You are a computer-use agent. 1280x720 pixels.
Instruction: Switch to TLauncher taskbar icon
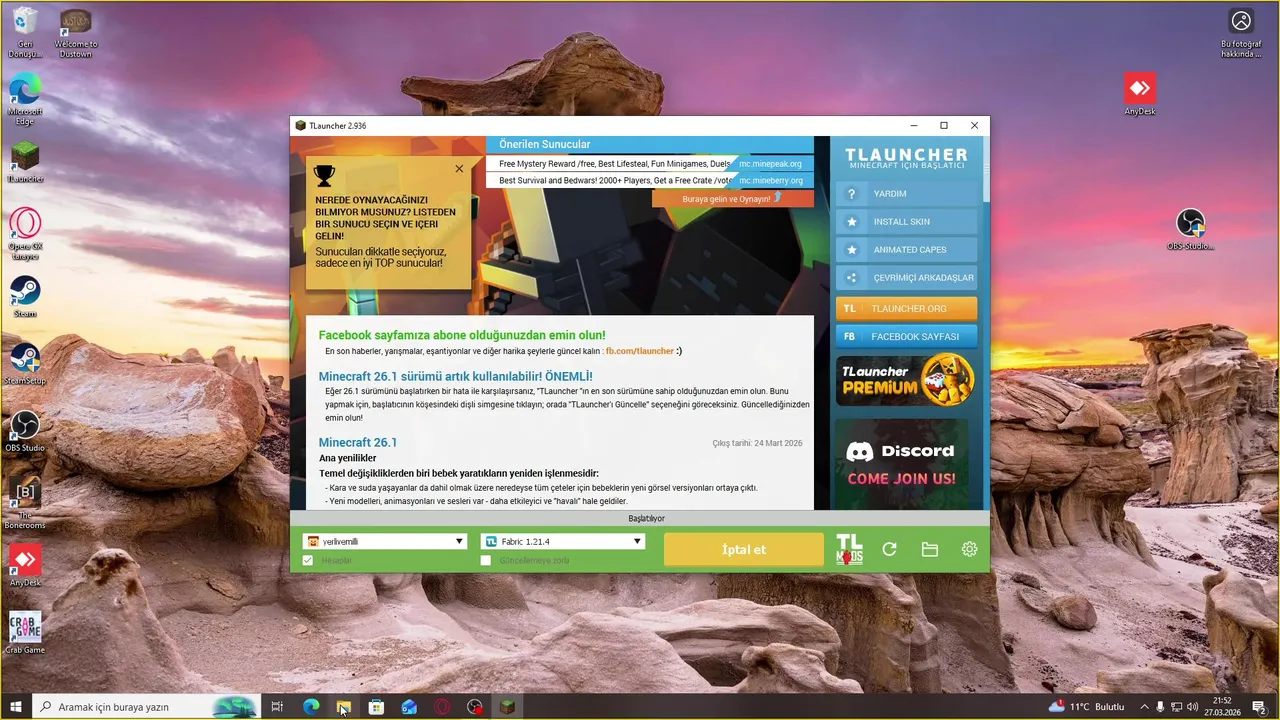click(508, 707)
